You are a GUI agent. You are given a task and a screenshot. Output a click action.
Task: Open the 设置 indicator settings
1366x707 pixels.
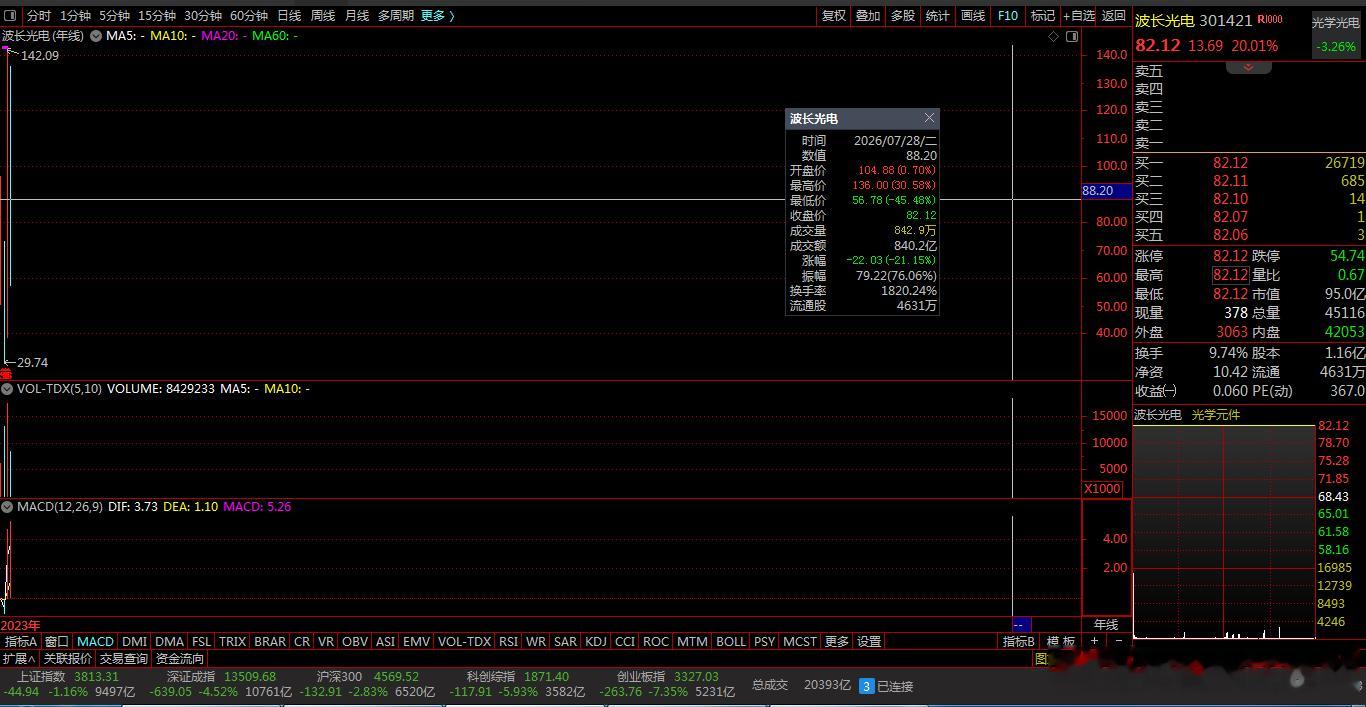870,641
